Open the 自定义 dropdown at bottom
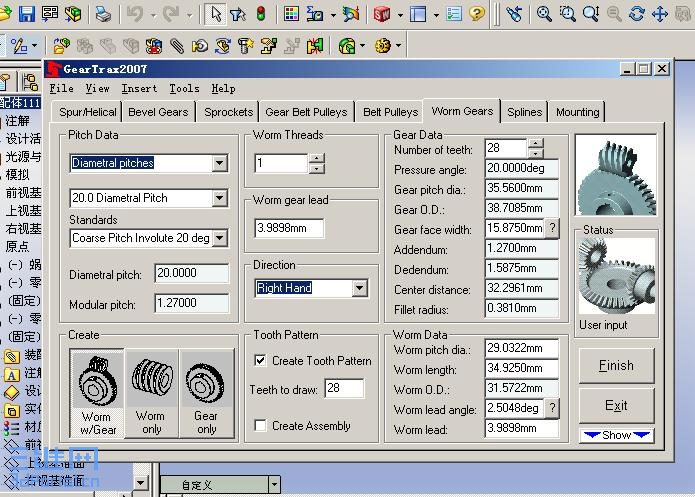The height and width of the screenshot is (497, 695). (274, 485)
